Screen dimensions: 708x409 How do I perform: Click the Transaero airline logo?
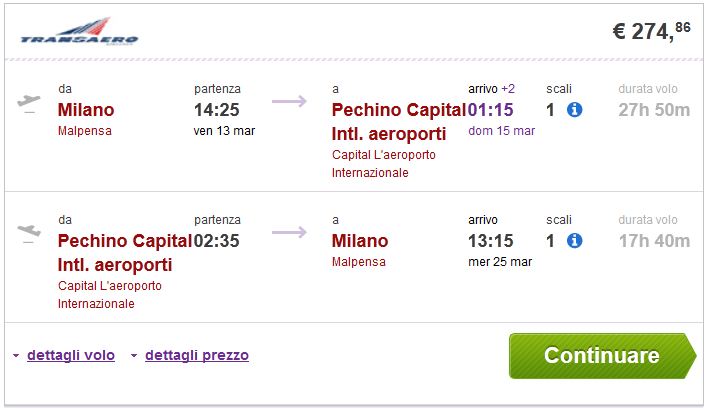(x=79, y=35)
